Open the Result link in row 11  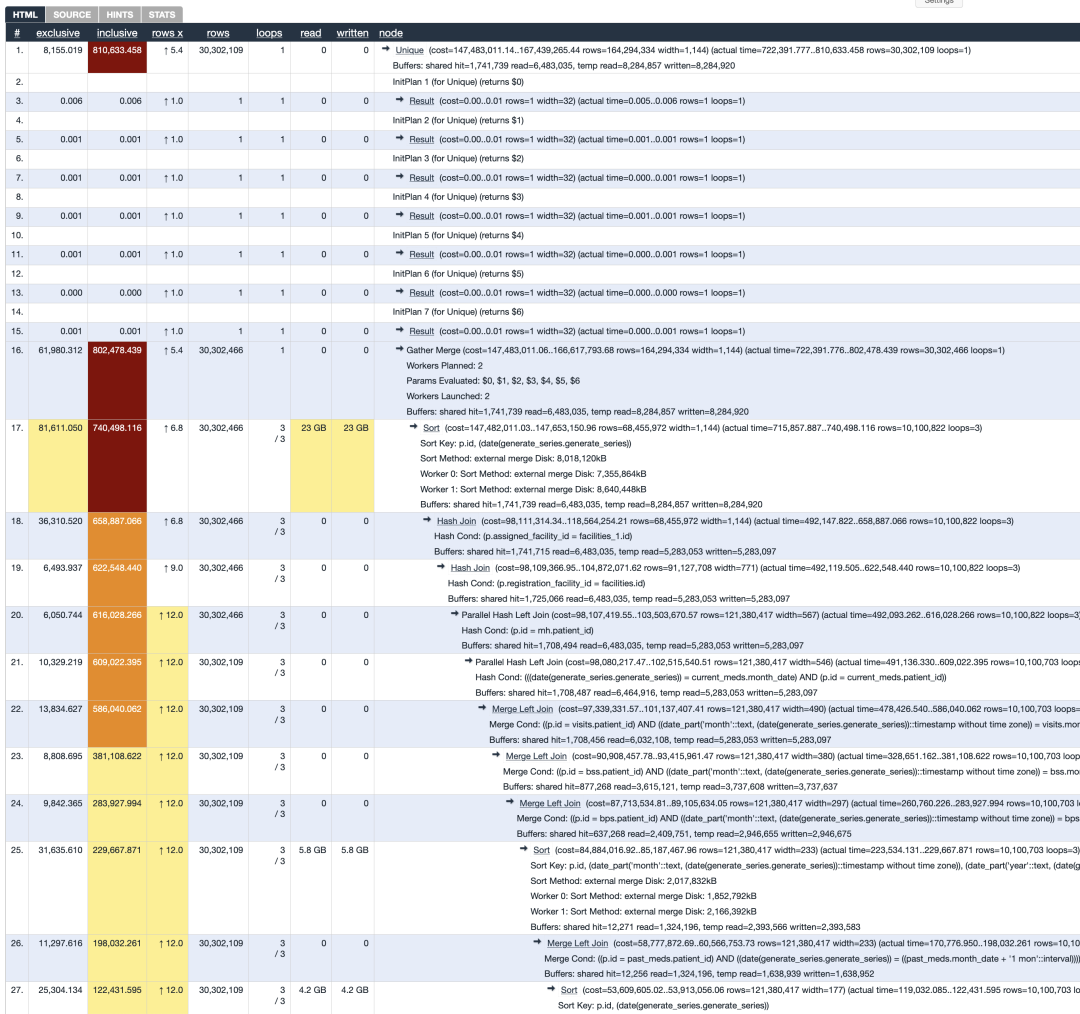pyautogui.click(x=422, y=255)
